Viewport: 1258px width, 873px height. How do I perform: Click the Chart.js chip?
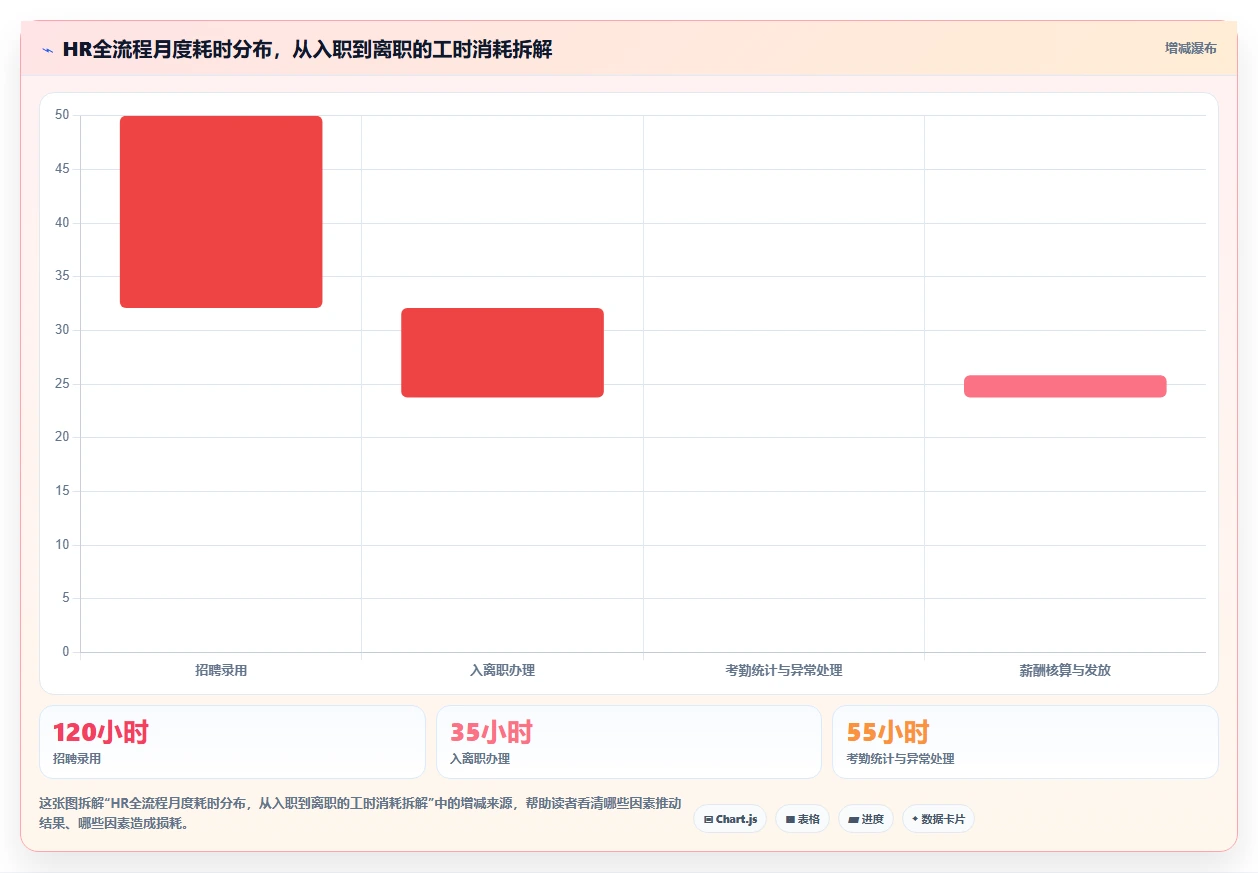point(730,819)
